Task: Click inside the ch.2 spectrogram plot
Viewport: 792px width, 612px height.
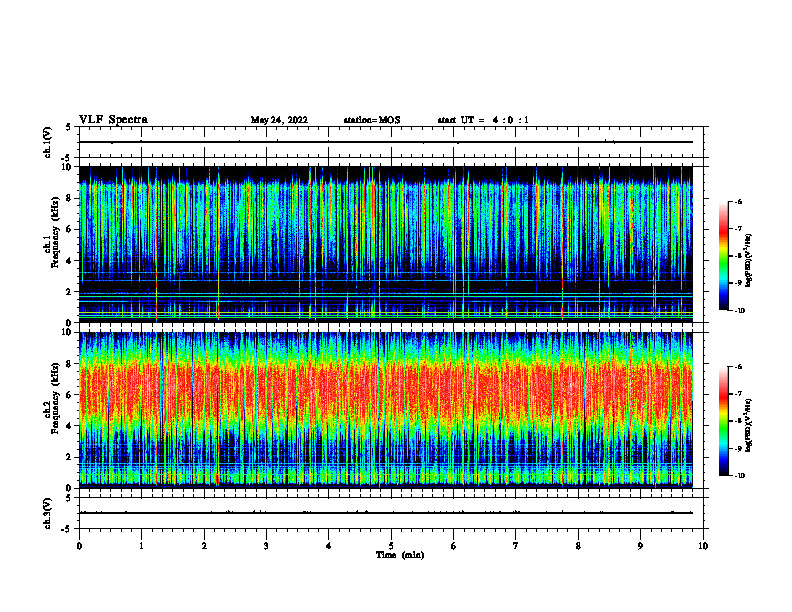Action: (x=386, y=410)
